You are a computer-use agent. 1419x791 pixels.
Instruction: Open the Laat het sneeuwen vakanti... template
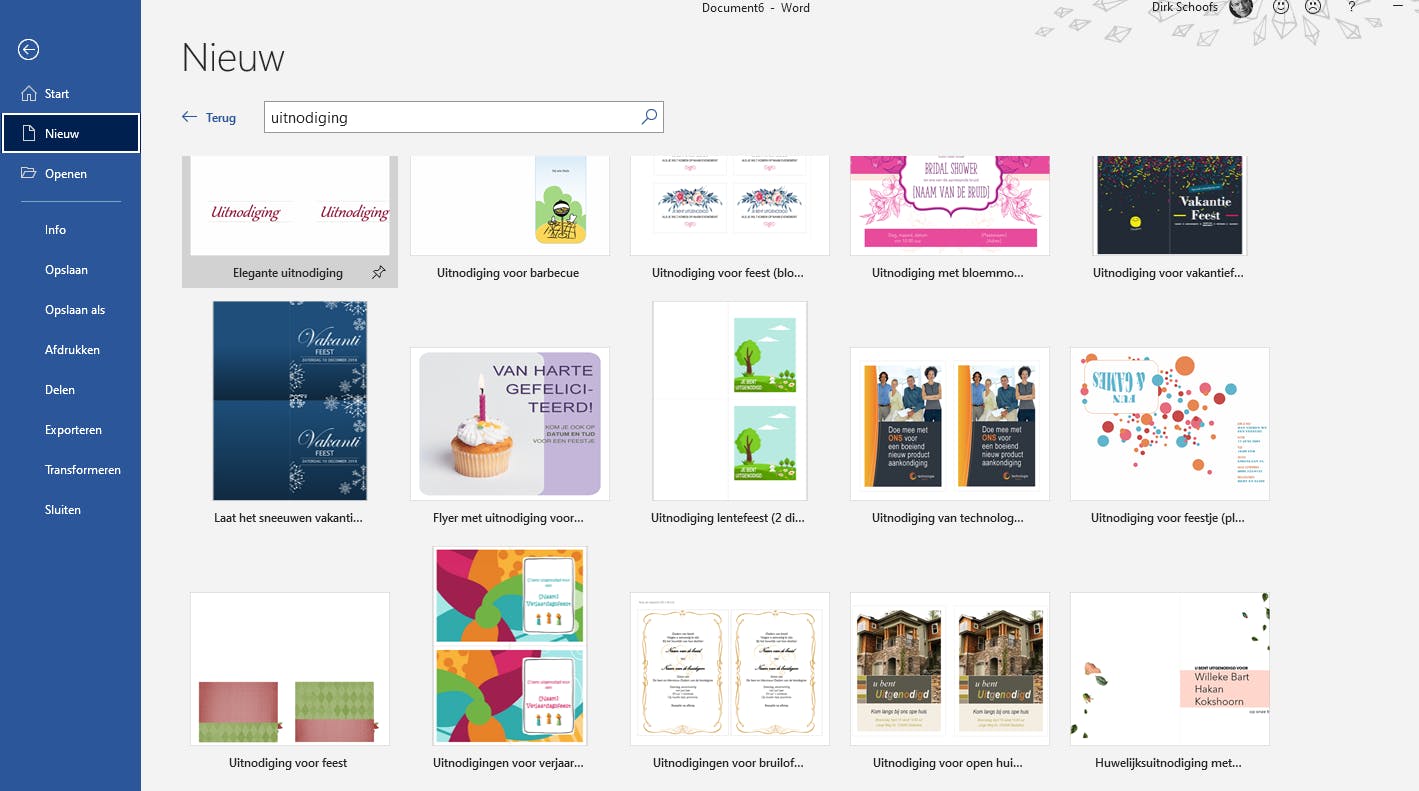[x=290, y=413]
